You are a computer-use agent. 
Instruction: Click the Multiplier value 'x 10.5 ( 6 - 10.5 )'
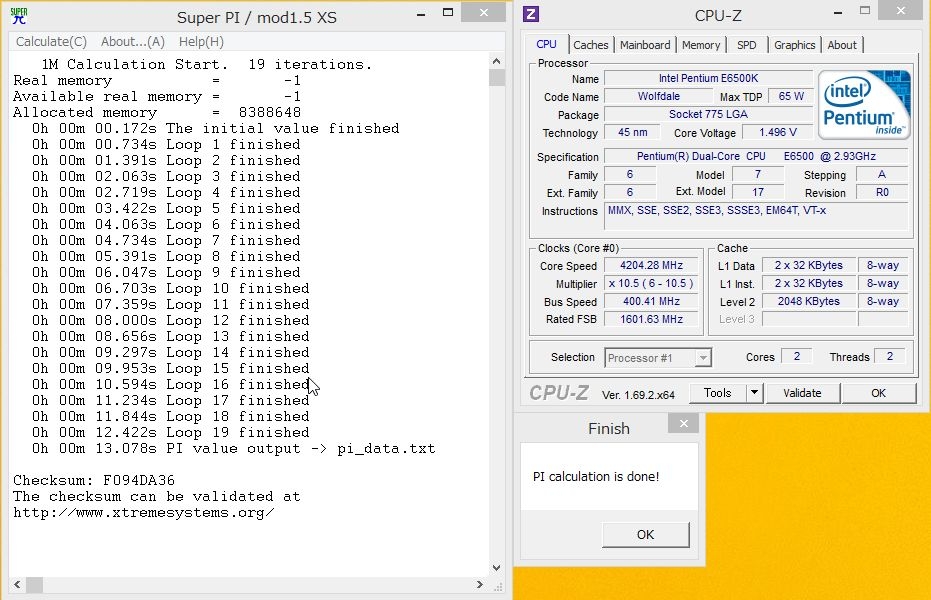coord(651,283)
